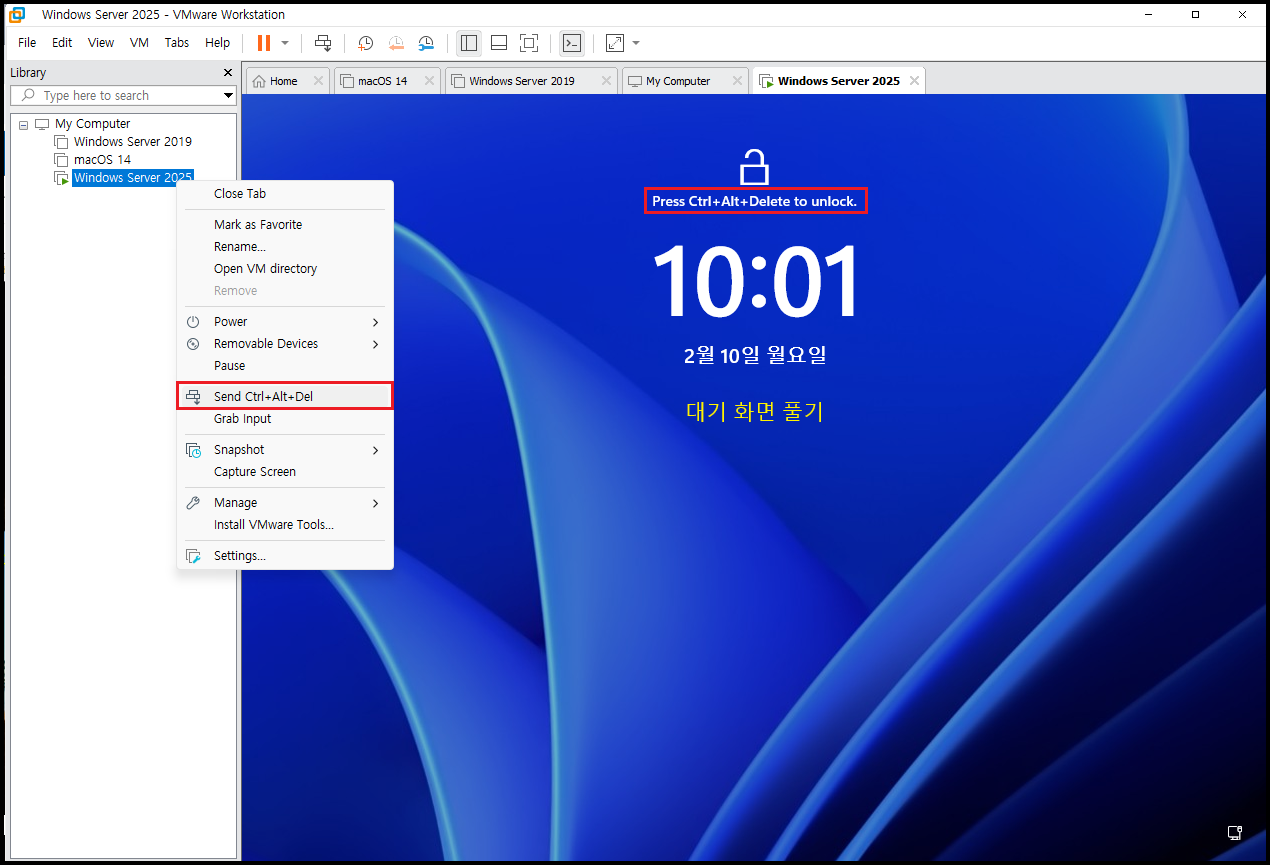1270x865 pixels.
Task: Choose Rename... in the context menu
Action: pos(285,247)
